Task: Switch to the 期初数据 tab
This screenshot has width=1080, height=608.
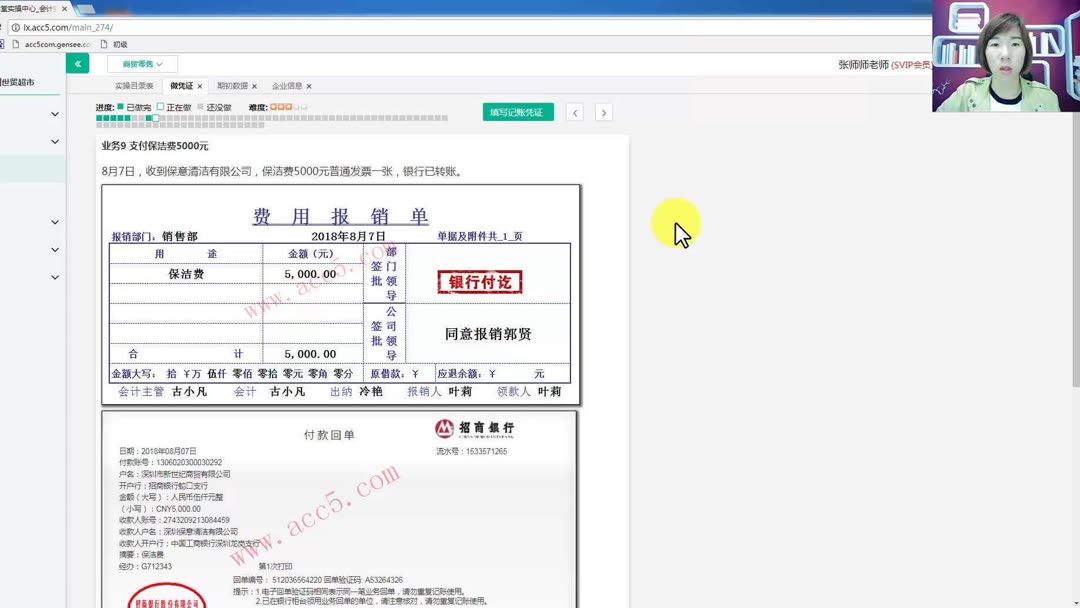Action: click(x=235, y=86)
